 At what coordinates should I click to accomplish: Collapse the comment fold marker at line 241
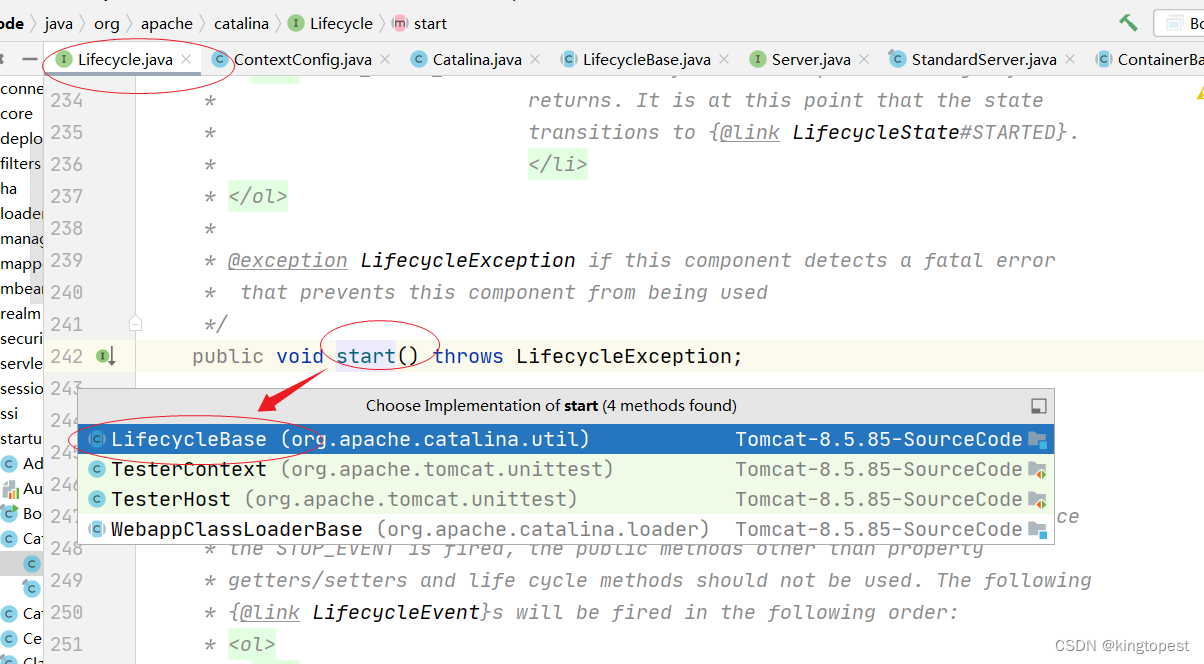click(135, 323)
